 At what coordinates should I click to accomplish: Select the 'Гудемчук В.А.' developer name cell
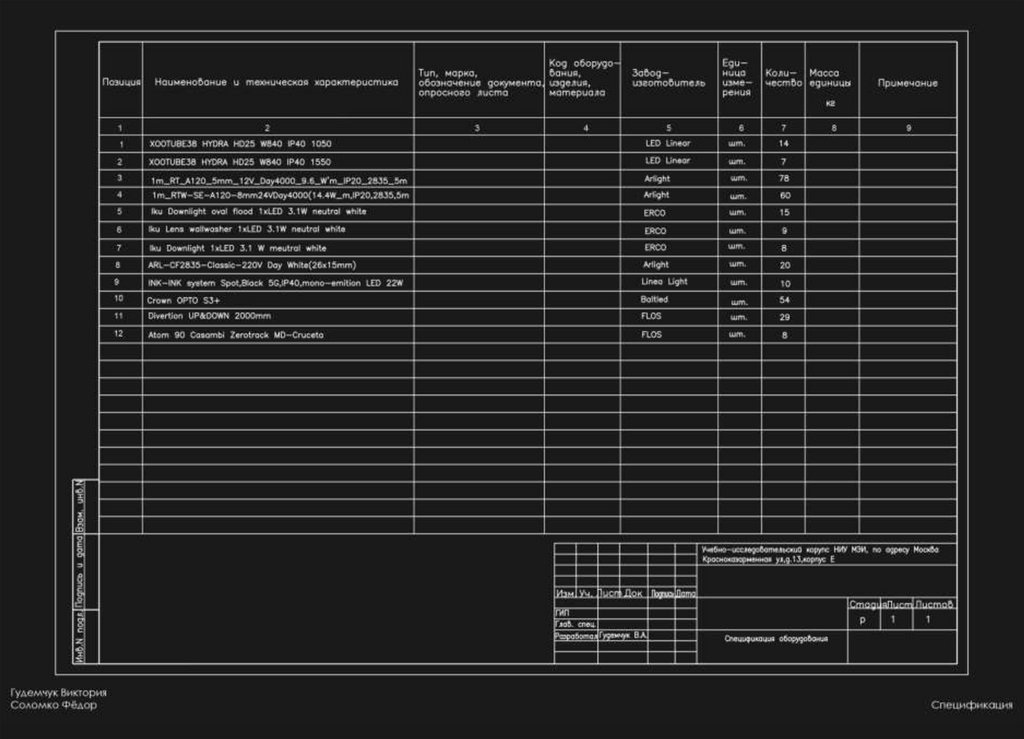click(623, 635)
